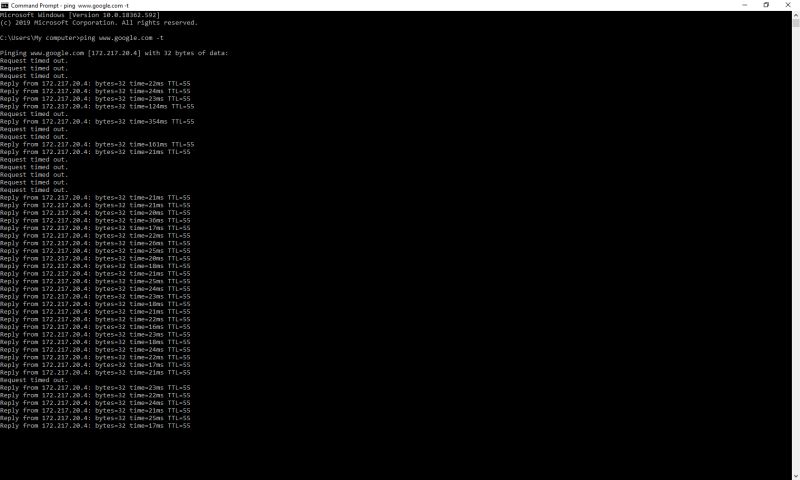Screen dimensions: 800x480
Task: Click the reply line with time=354ms
Action: click(x=97, y=121)
